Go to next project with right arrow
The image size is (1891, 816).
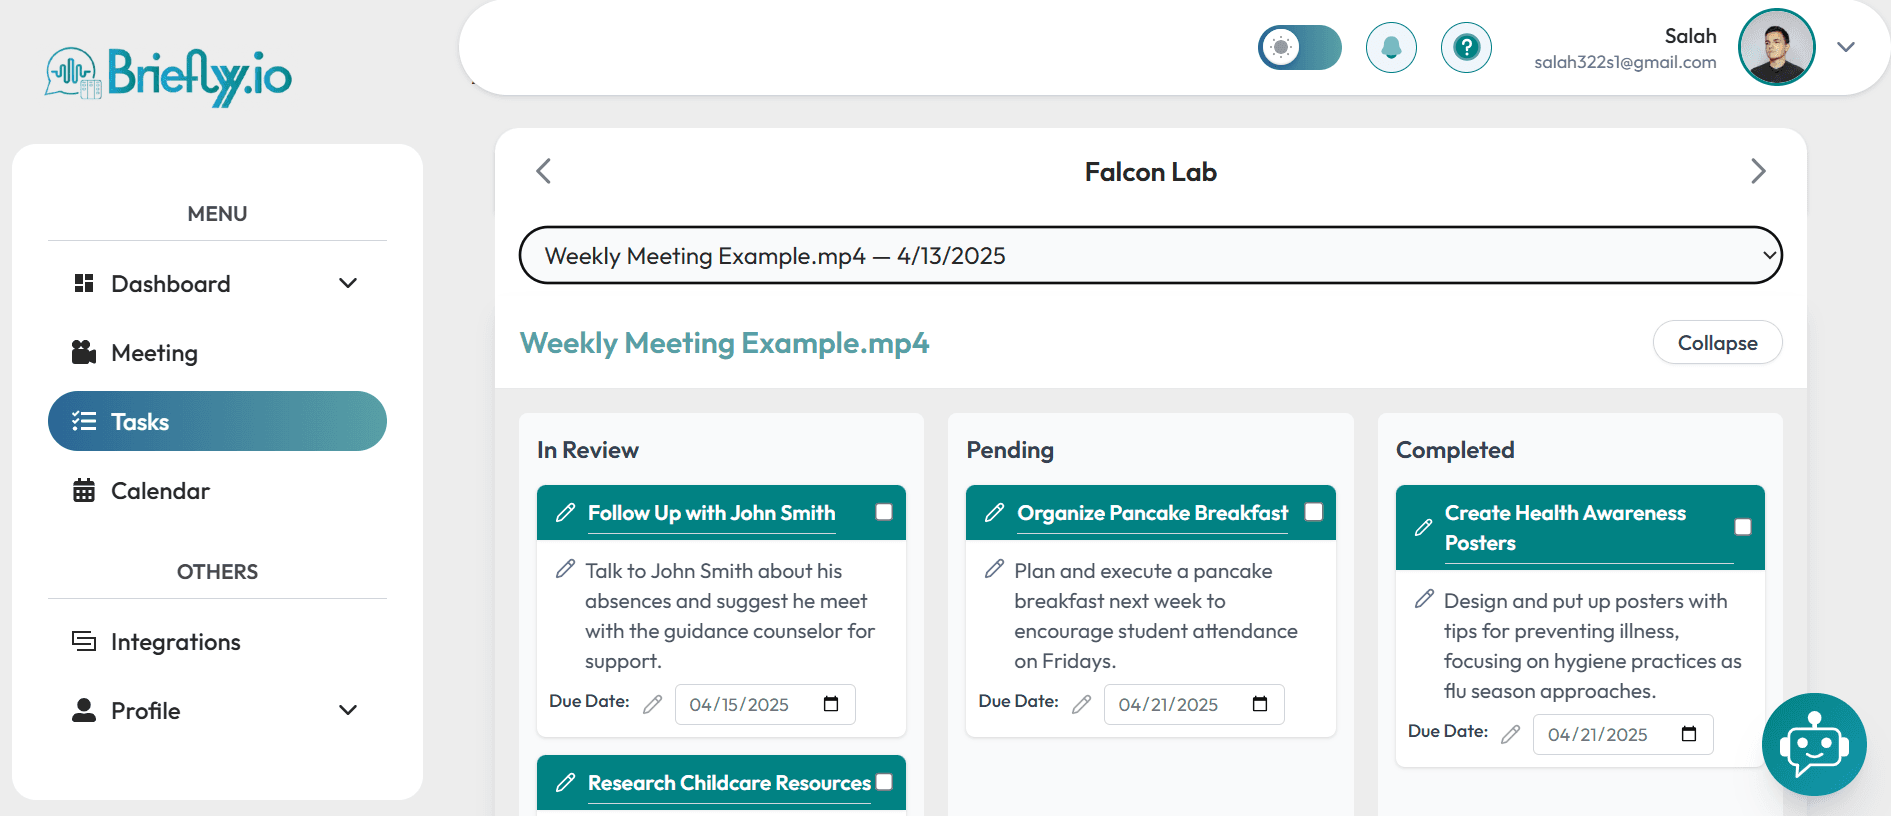(1758, 171)
